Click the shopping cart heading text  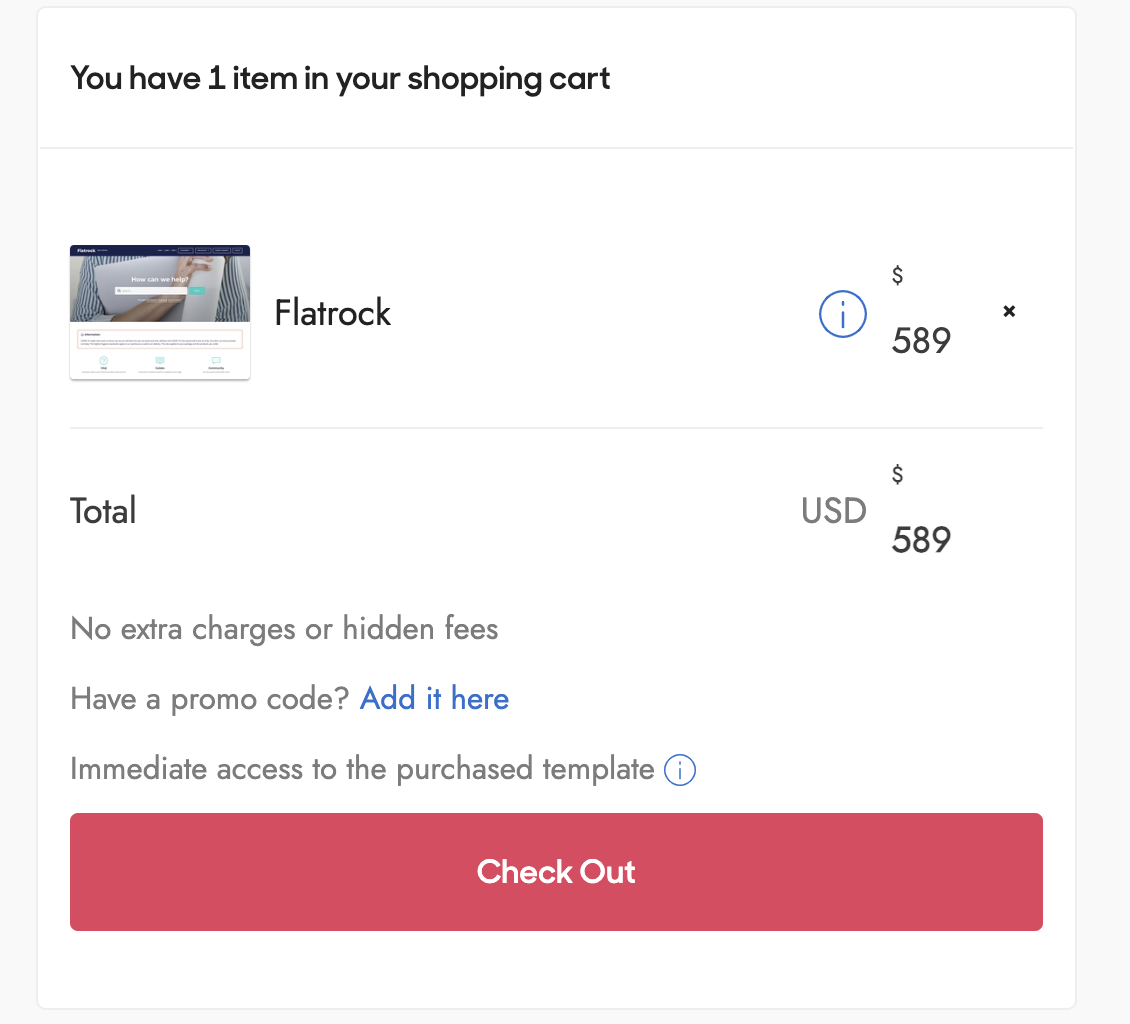(x=340, y=78)
